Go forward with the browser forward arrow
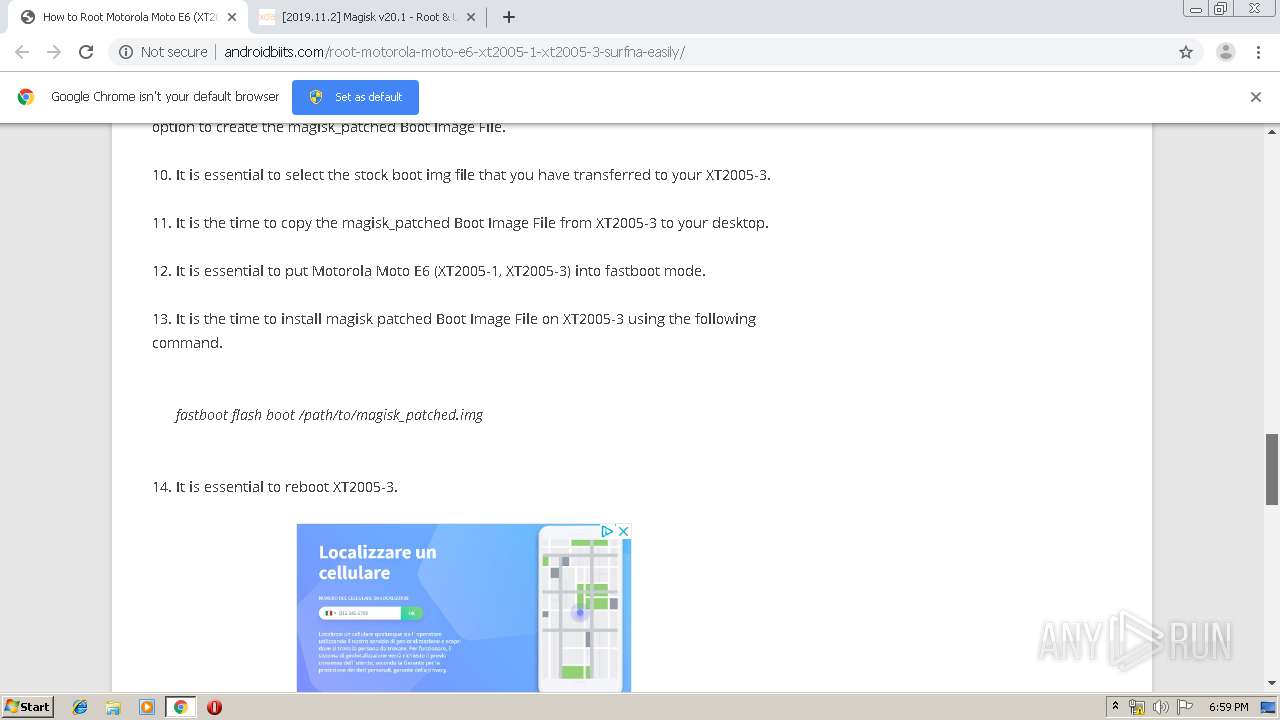This screenshot has width=1280, height=720. 54,52
